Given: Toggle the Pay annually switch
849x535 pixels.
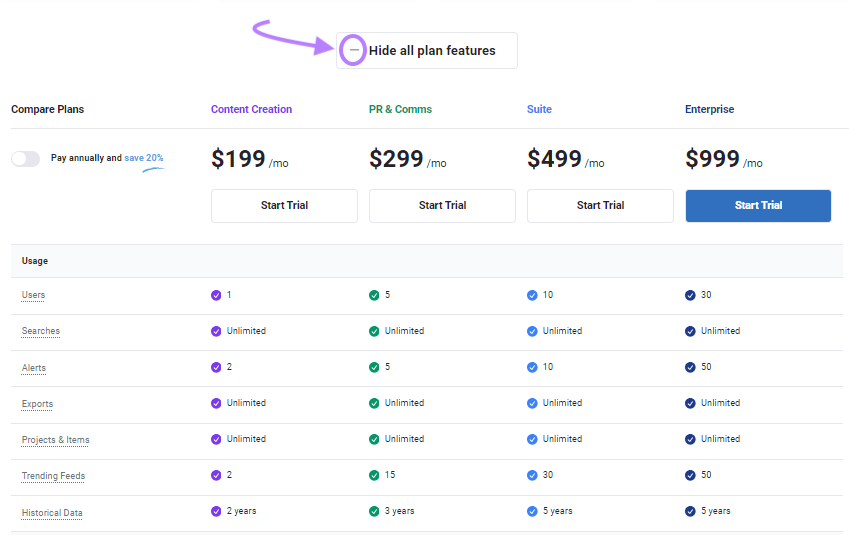Looking at the screenshot, I should (25, 159).
